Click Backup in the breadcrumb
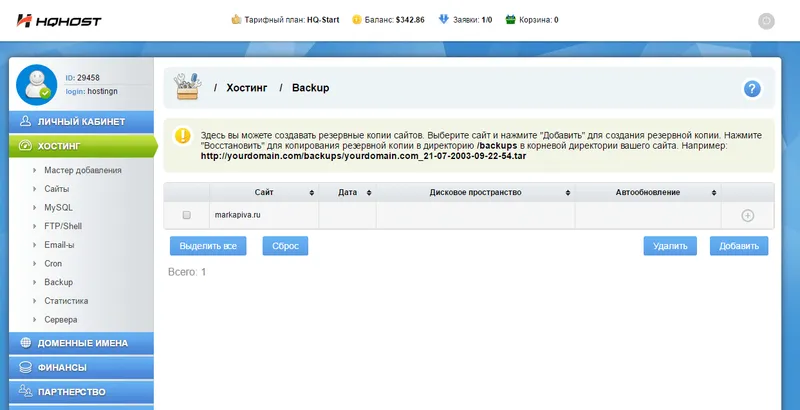 coord(310,88)
